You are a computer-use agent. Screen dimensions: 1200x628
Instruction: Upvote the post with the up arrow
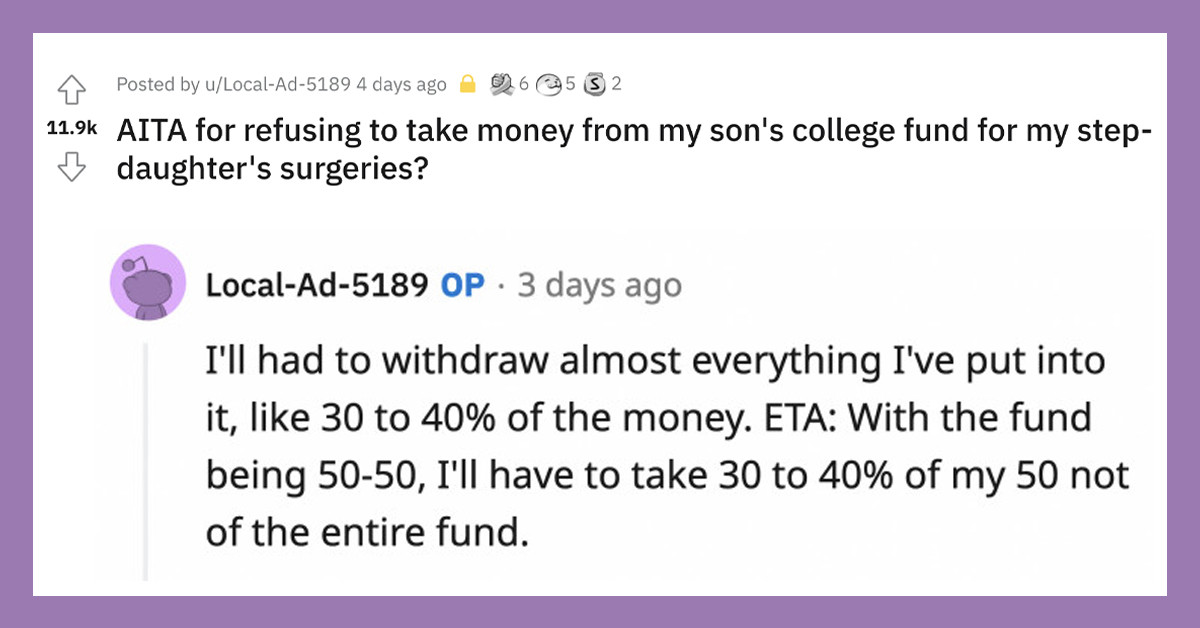71,88
